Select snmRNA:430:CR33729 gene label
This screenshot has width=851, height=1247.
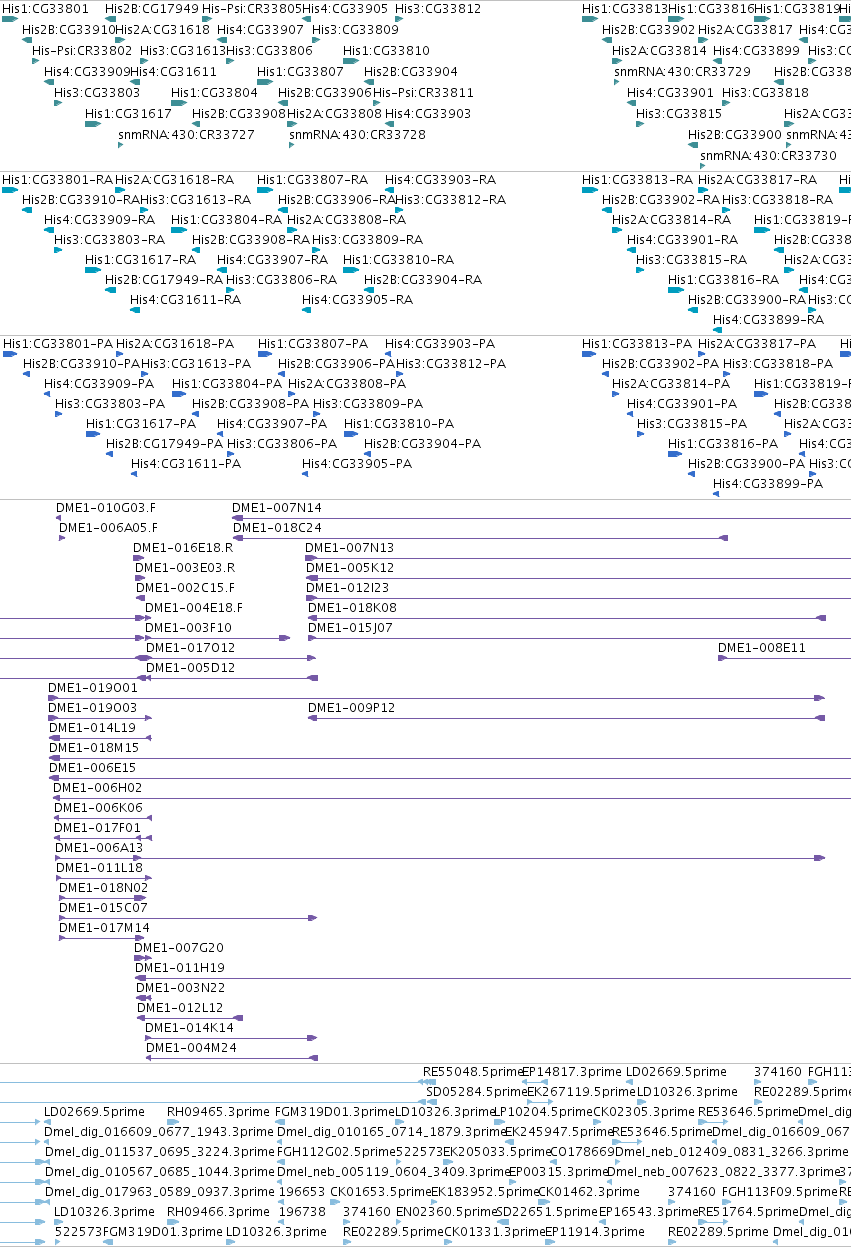tap(682, 71)
